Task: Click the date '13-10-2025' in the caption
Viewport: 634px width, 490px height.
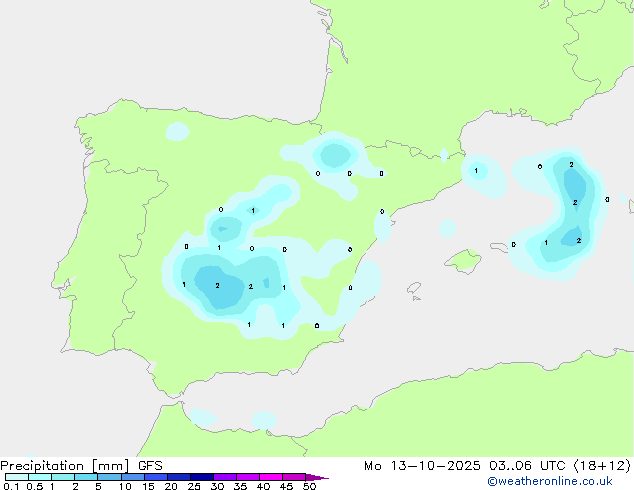Action: 435,466
